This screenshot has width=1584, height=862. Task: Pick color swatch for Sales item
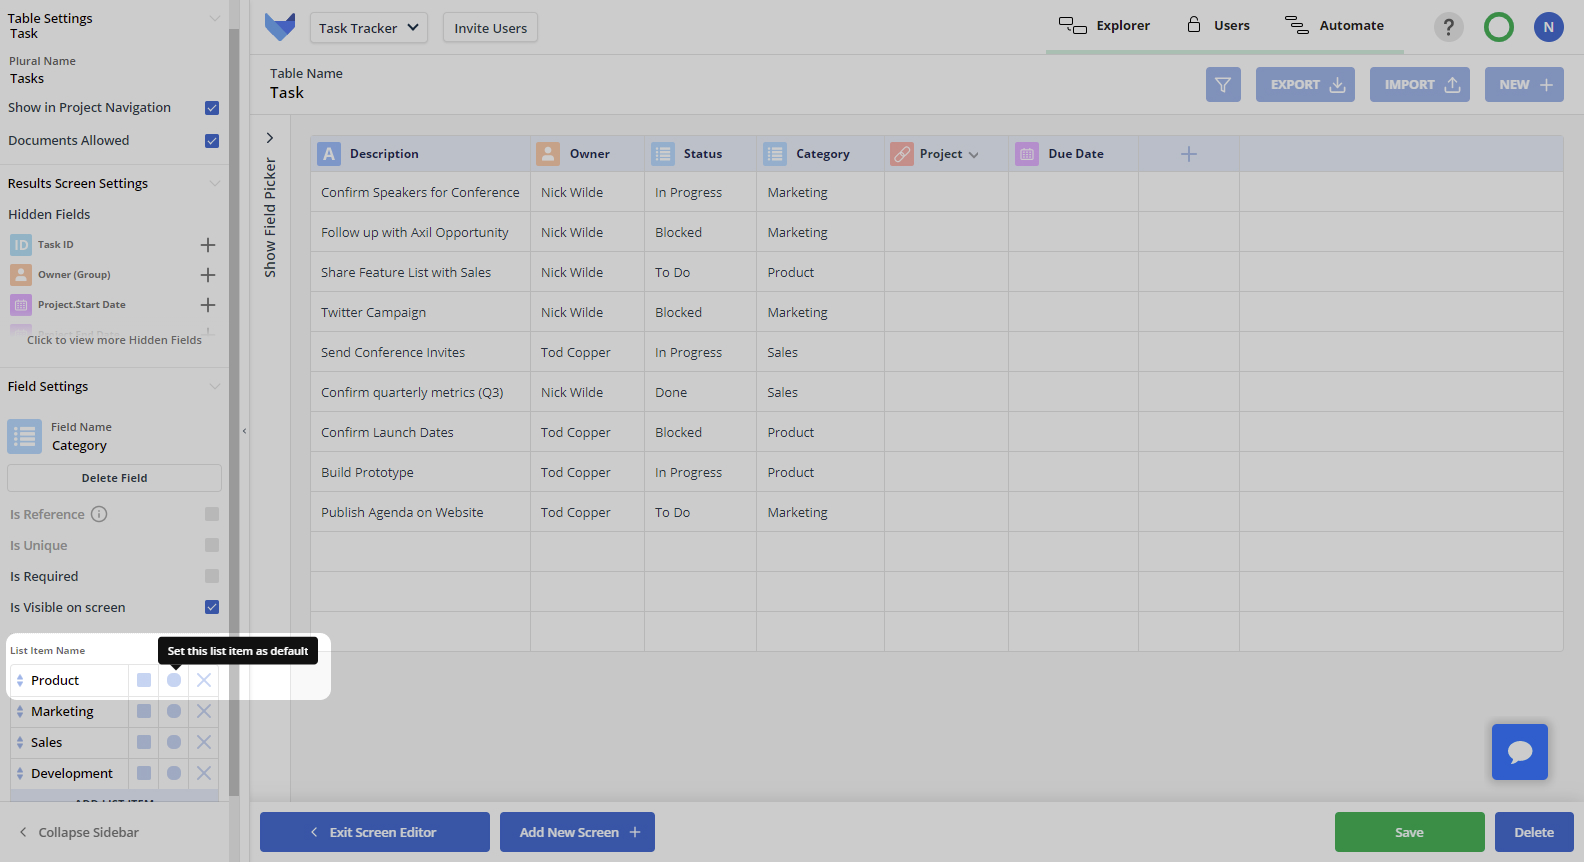(144, 742)
